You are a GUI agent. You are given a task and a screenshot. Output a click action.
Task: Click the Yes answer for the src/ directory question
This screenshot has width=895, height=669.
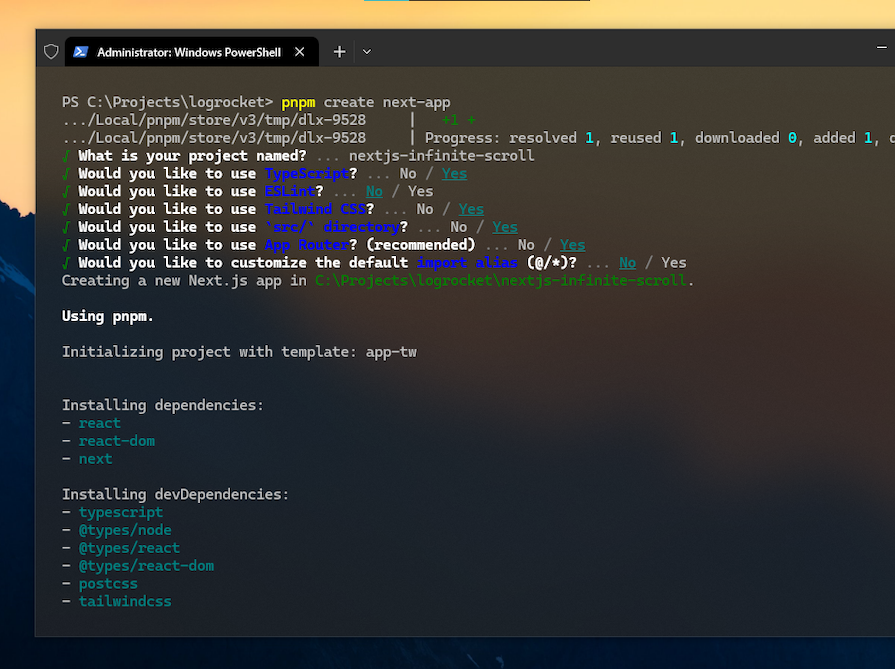click(x=504, y=226)
